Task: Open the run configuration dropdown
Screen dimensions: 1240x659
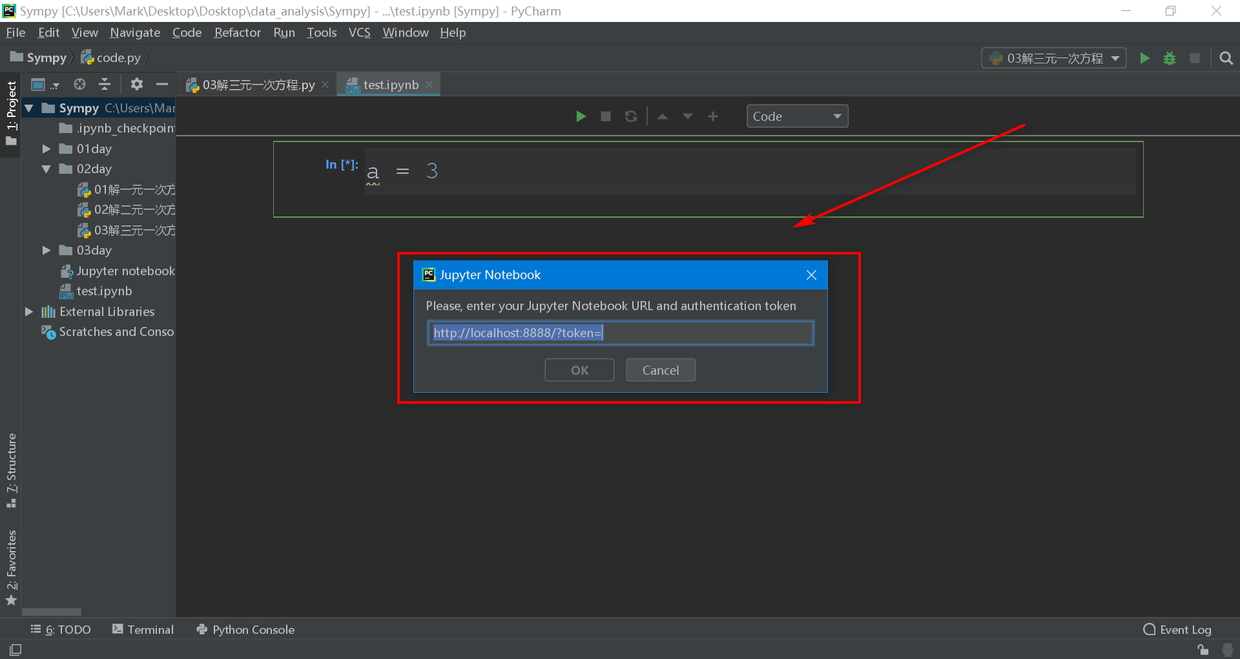Action: click(1054, 58)
